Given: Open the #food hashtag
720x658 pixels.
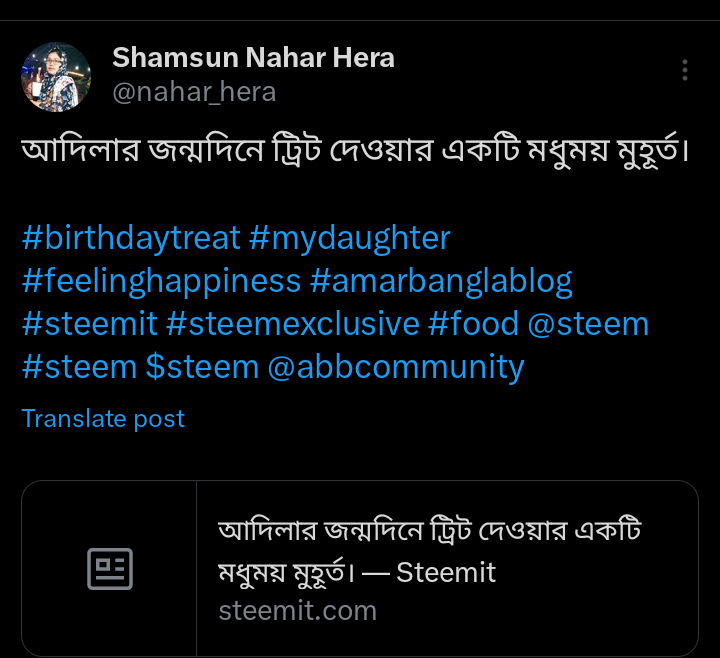Looking at the screenshot, I should pyautogui.click(x=473, y=324).
